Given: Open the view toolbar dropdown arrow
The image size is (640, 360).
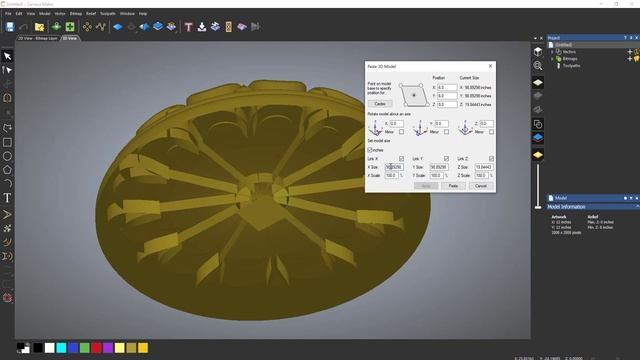Looking at the screenshot, I should pyautogui.click(x=536, y=38).
